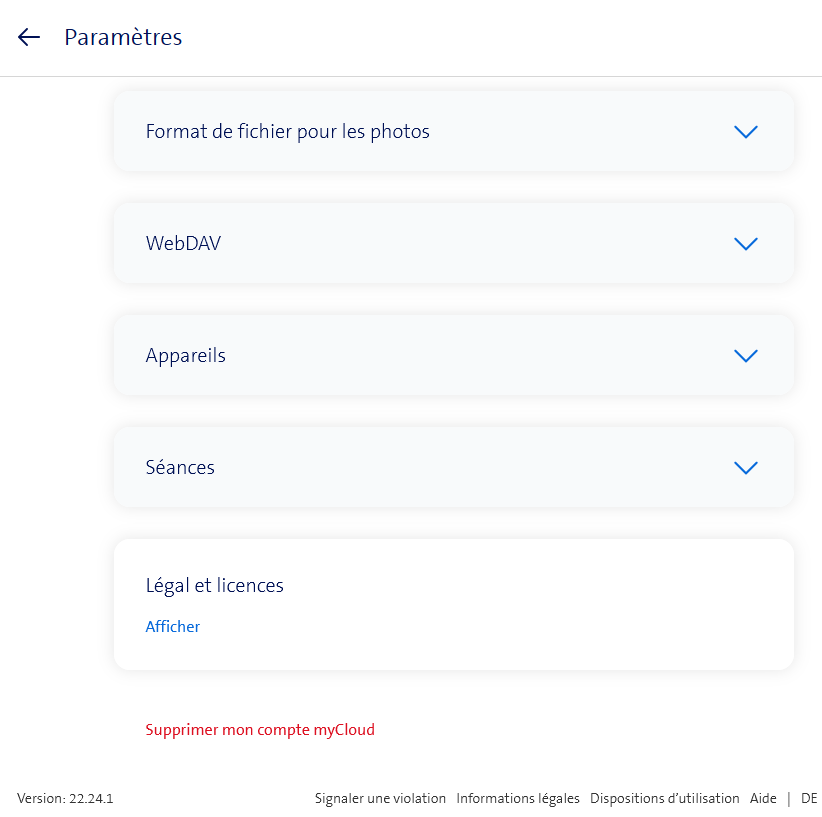Open 'Dispositions d'utilisation' footer link
Viewport: 822px width, 817px height.
665,799
